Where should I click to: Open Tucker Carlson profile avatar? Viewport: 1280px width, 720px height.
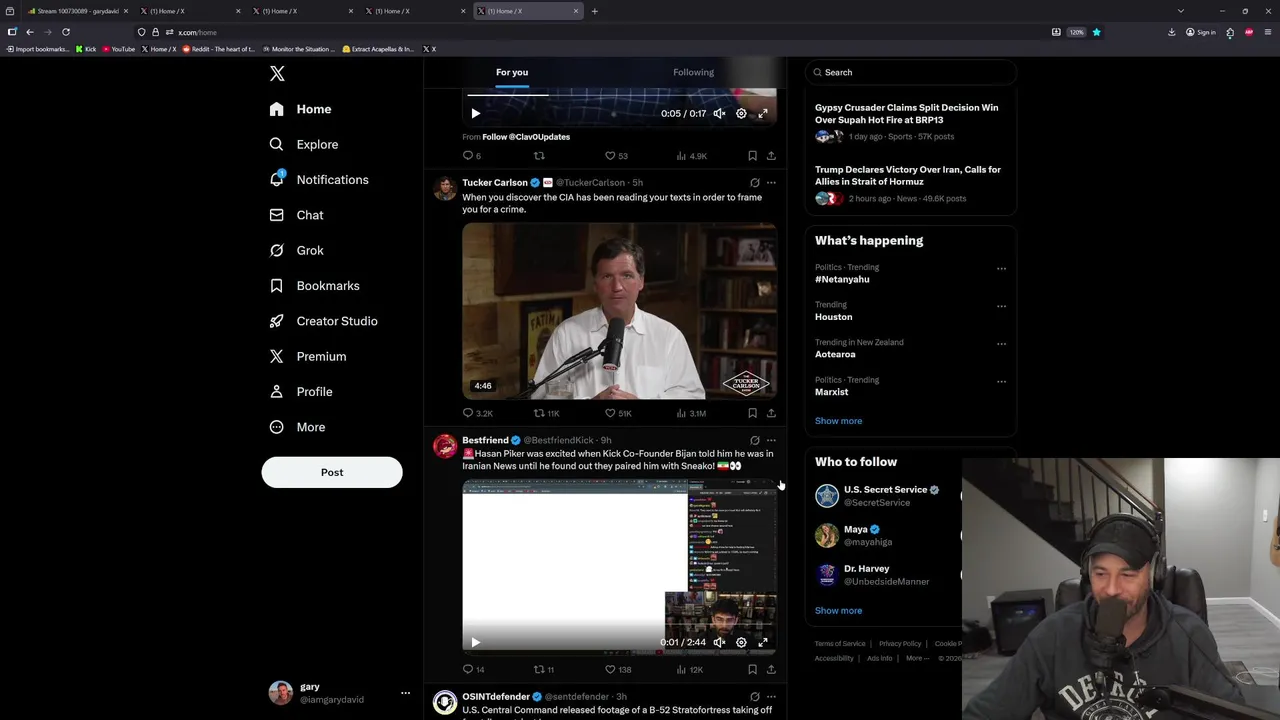click(445, 189)
